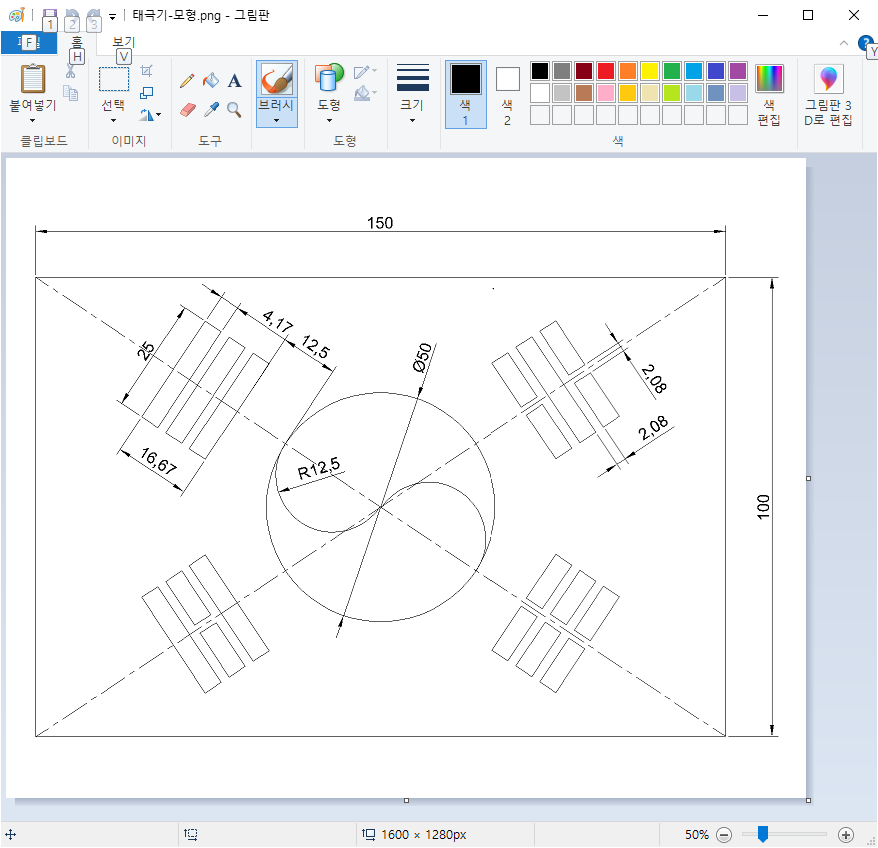Zoom out with the minus button
The height and width of the screenshot is (848, 878).
coord(723,835)
